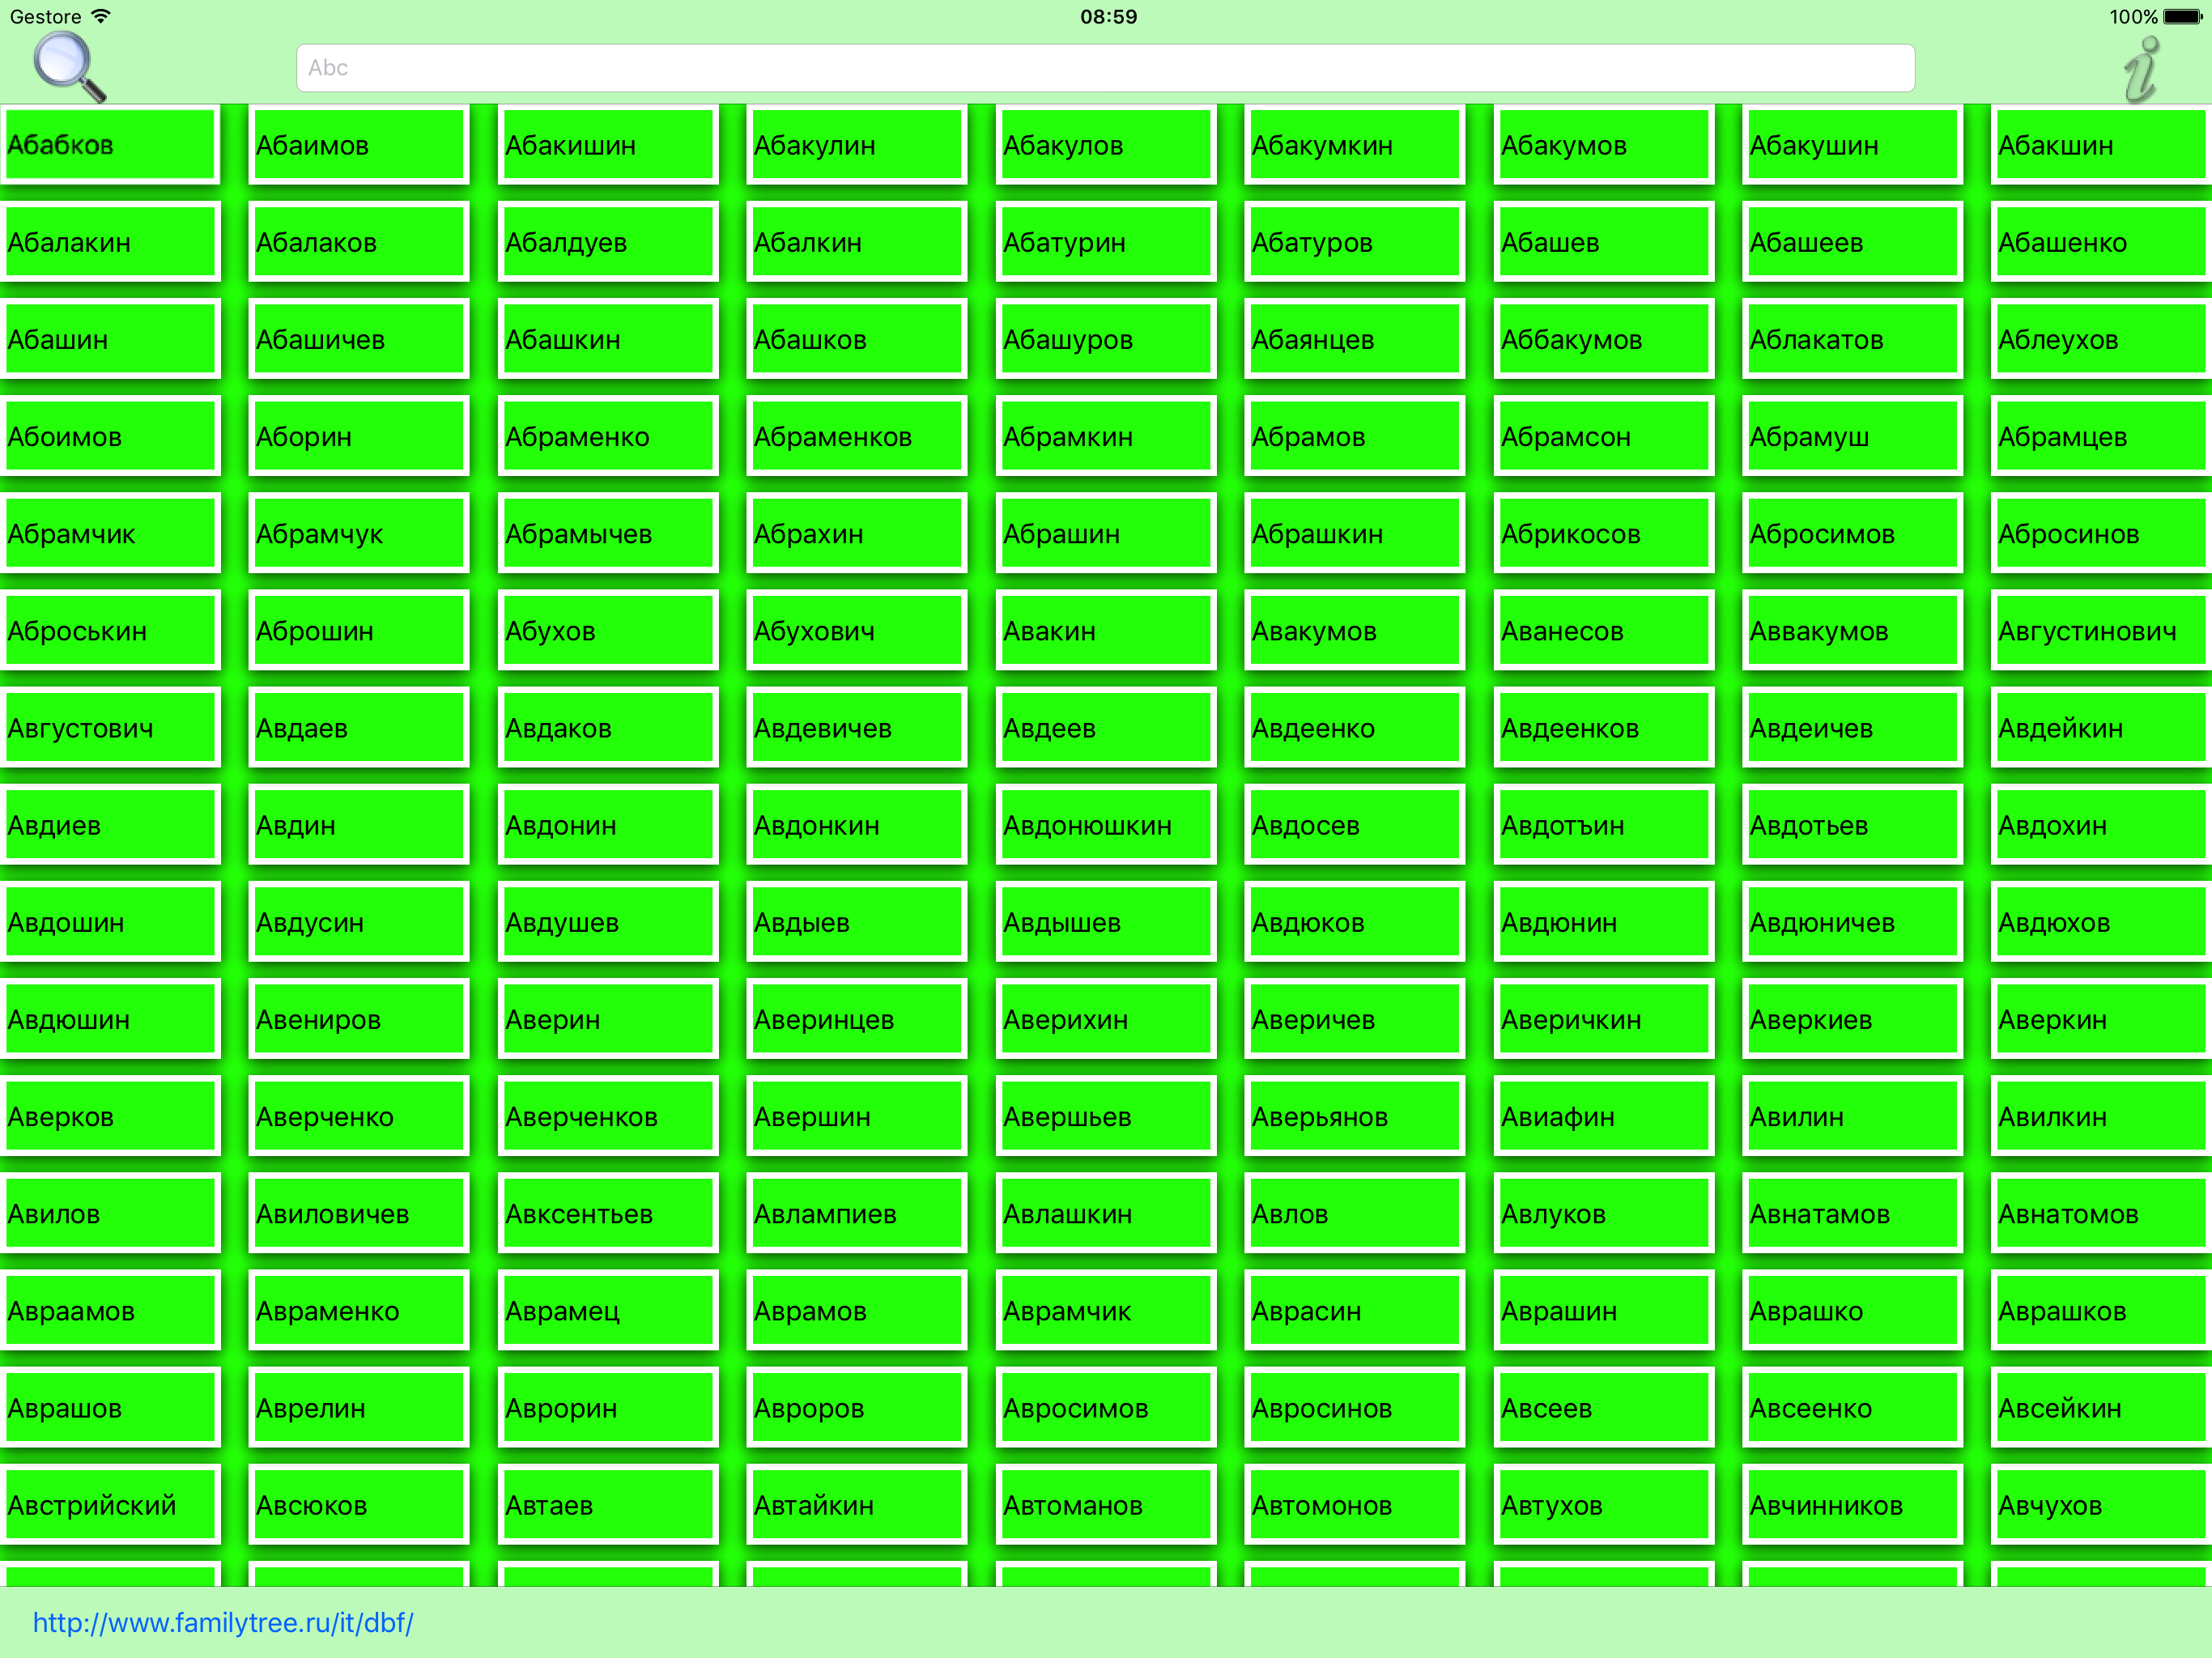Screen dimensions: 2212x1658
Task: Tap the Абухович surname tile
Action: [856, 630]
